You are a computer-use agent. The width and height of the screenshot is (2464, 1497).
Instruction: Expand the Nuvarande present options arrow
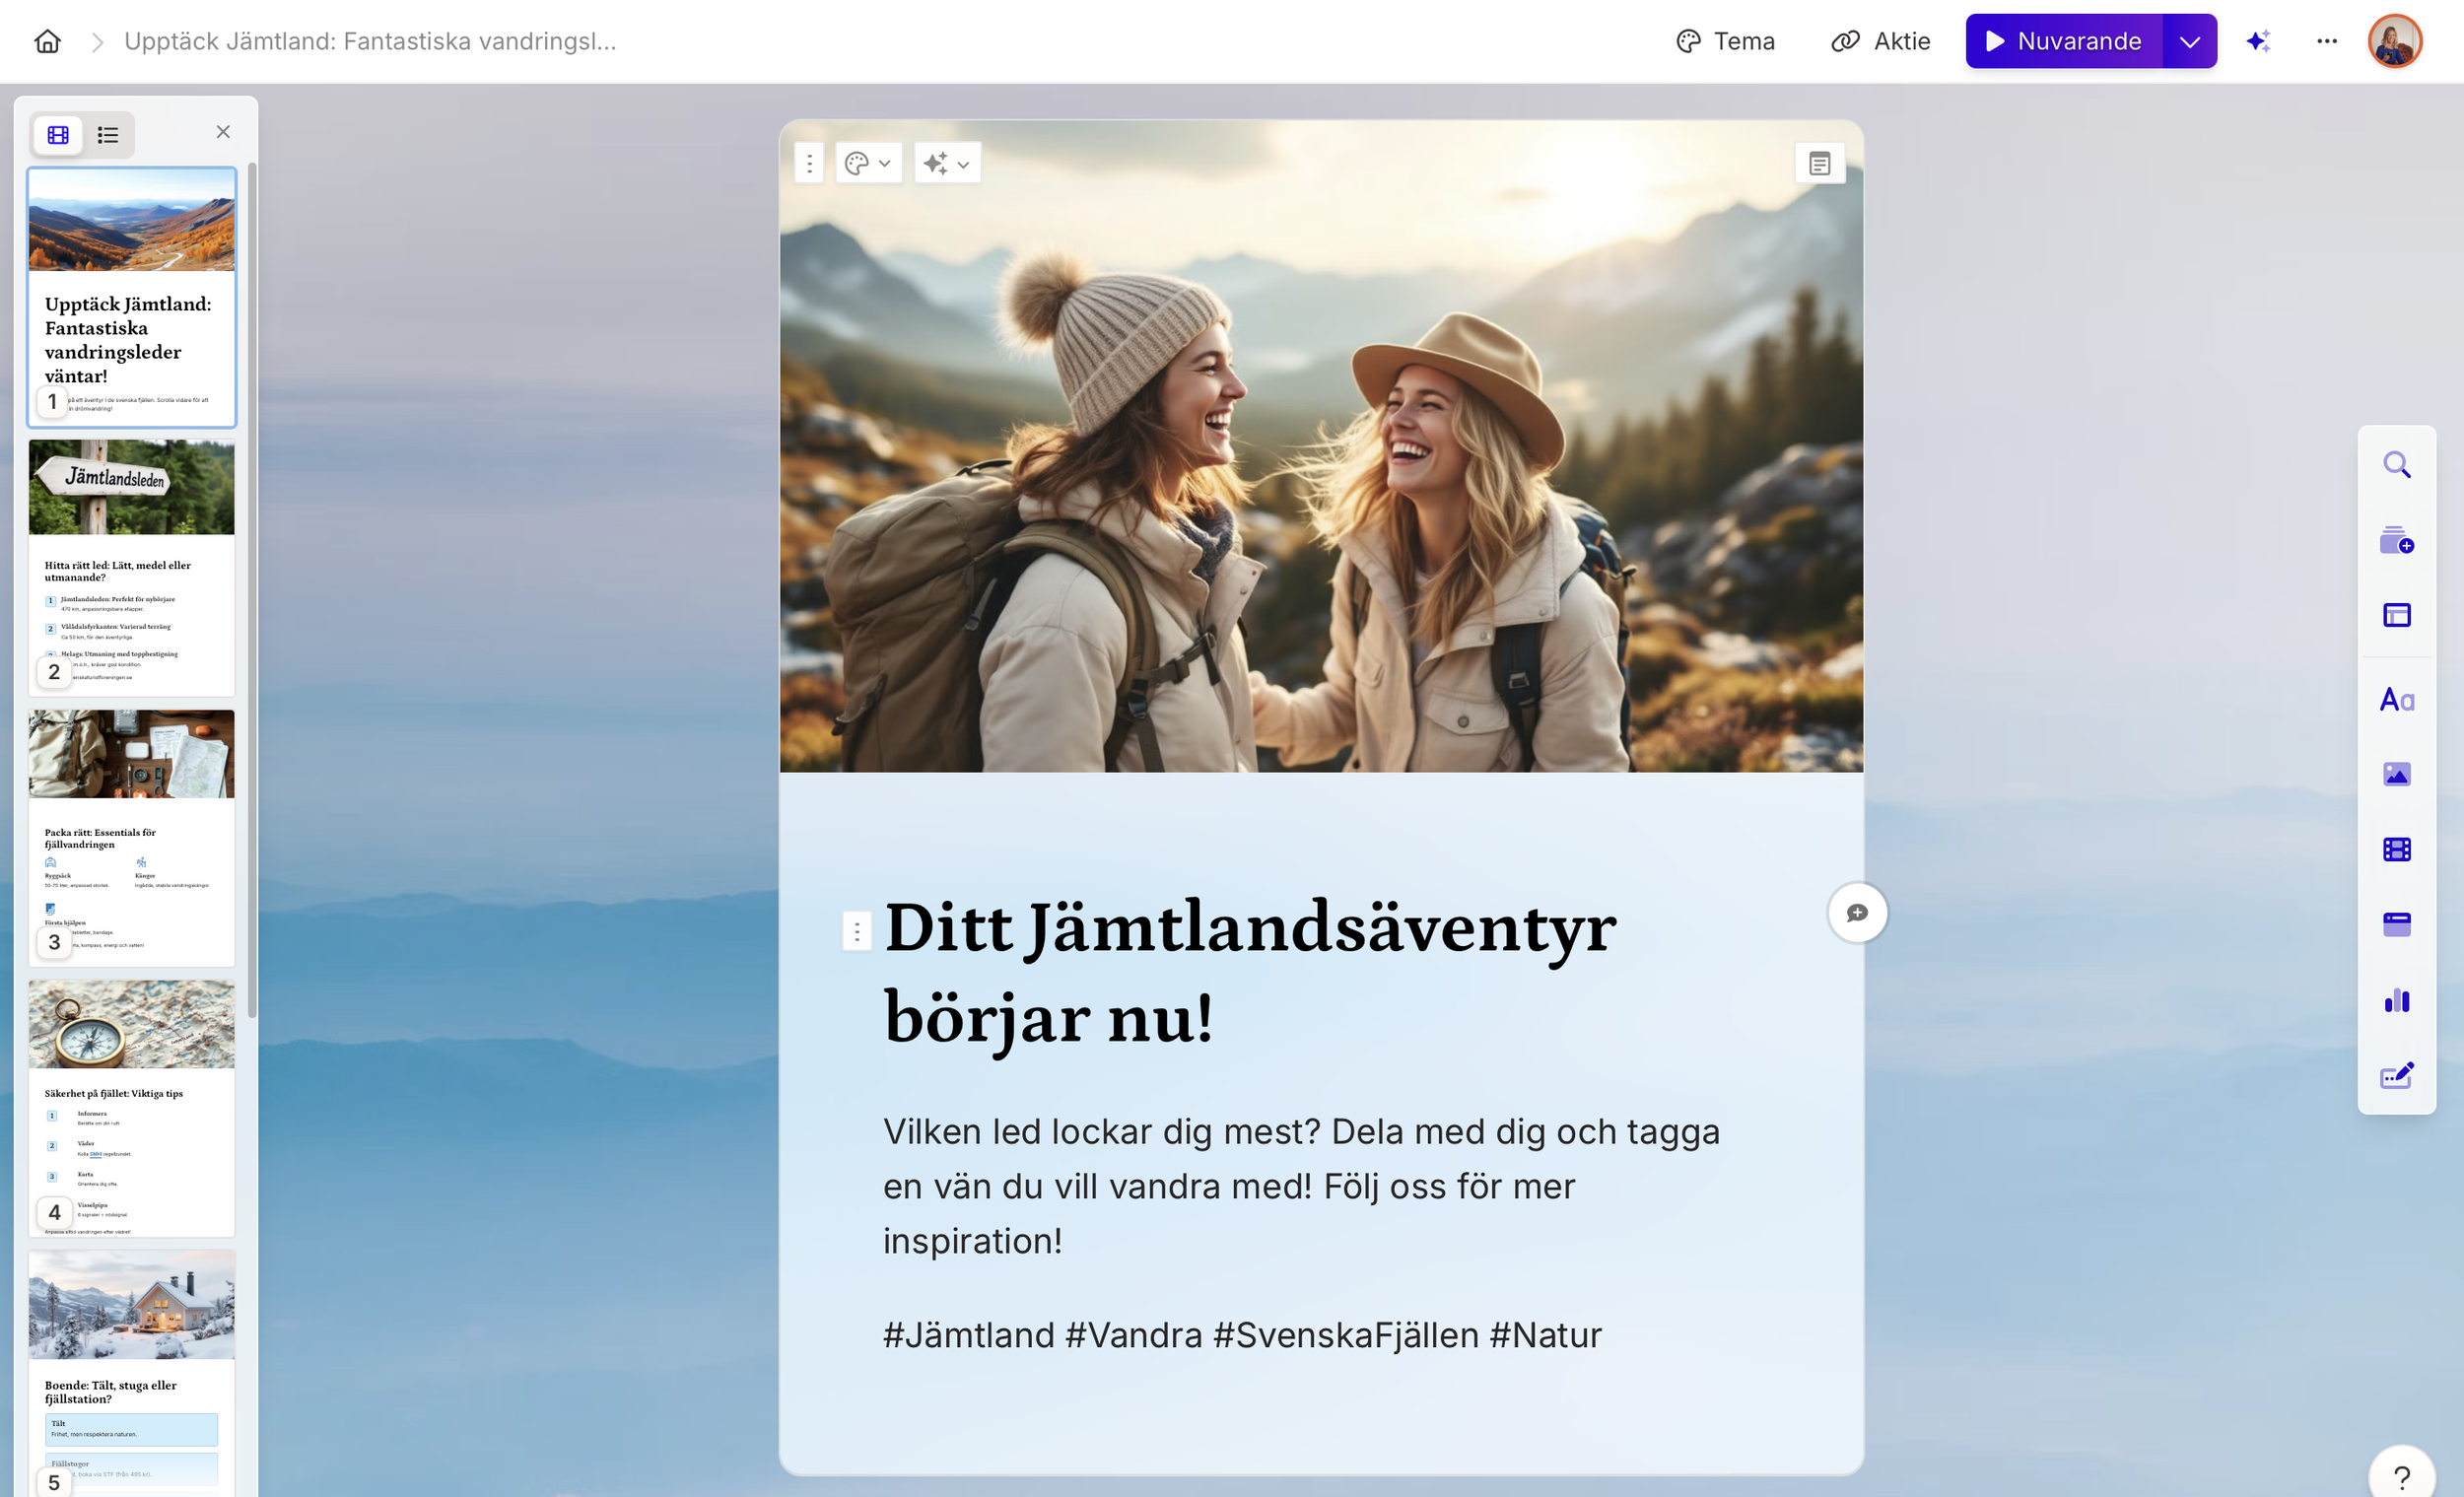pyautogui.click(x=2189, y=41)
